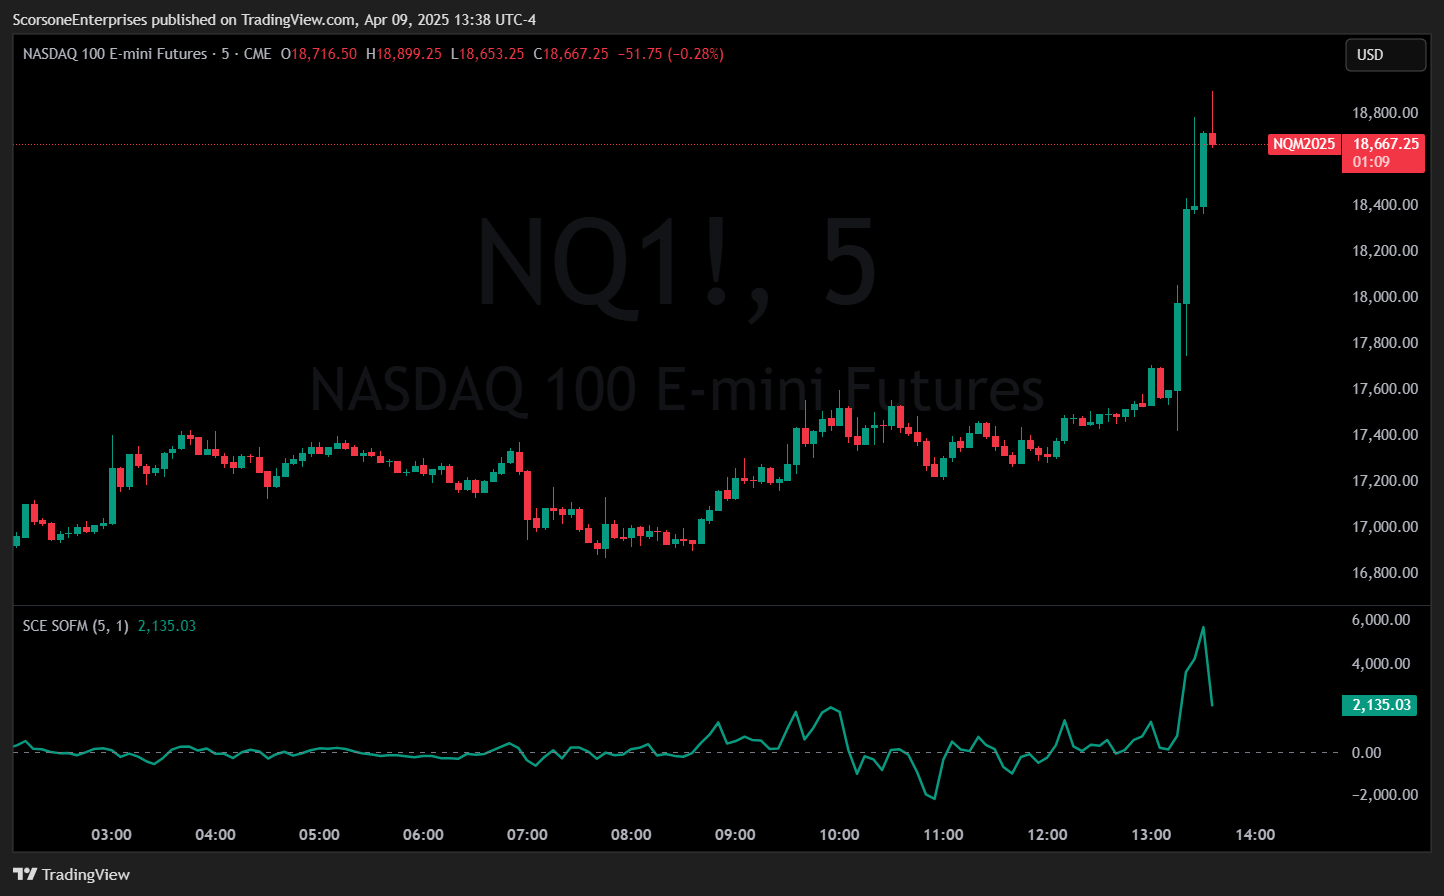Viewport: 1444px width, 896px height.
Task: Click the 11:00 time axis label
Action: tap(944, 835)
